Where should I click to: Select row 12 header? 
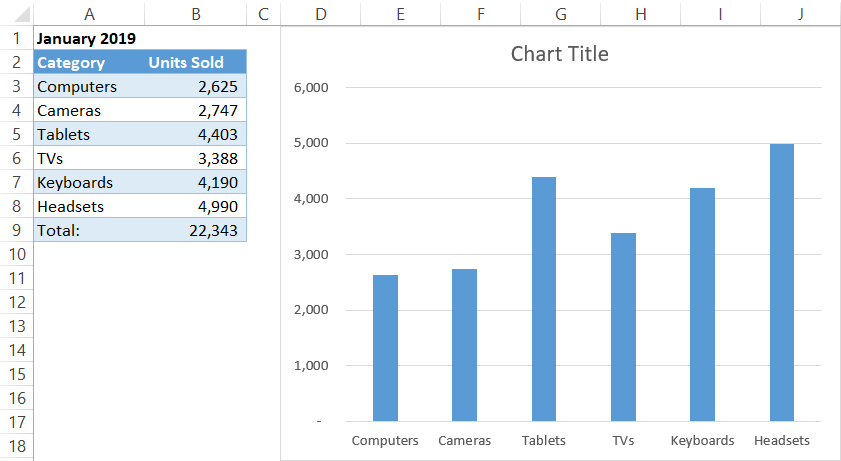[x=17, y=302]
